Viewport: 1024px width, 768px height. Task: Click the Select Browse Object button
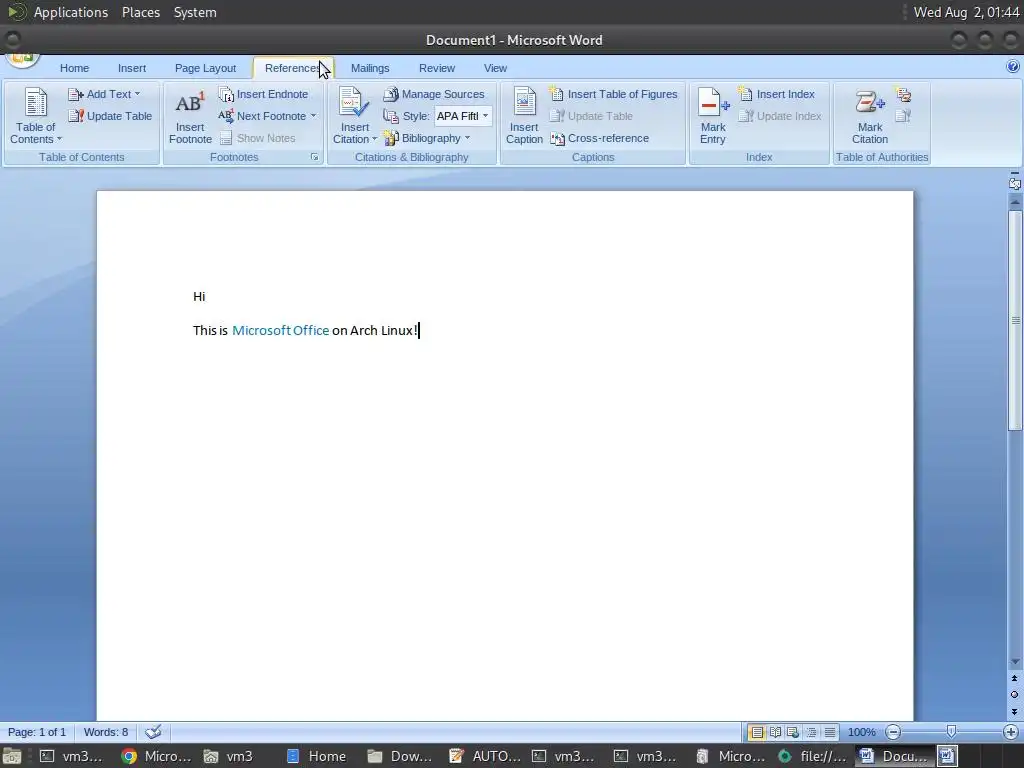(x=1015, y=695)
